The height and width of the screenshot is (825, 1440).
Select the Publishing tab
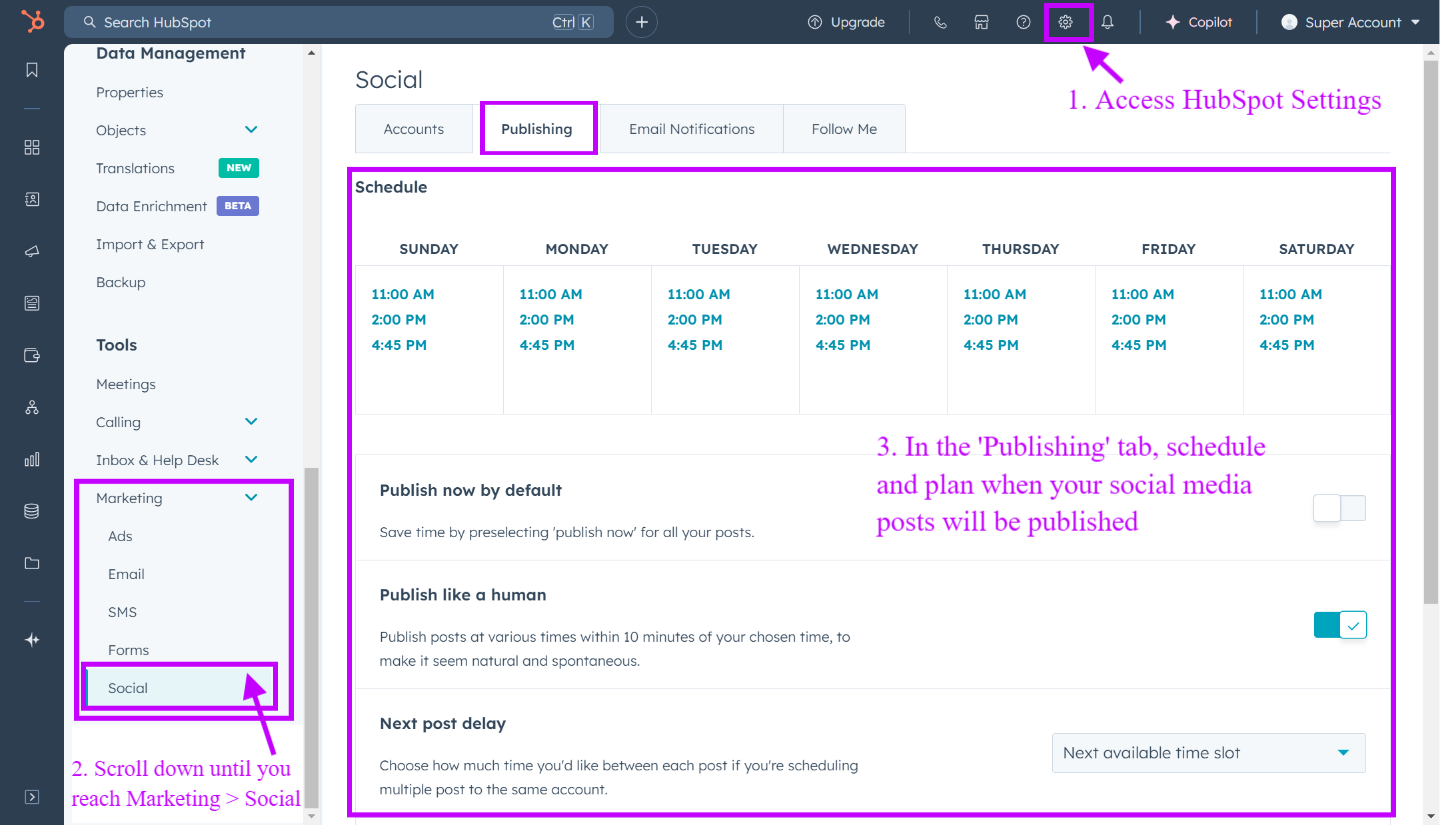pyautogui.click(x=537, y=129)
